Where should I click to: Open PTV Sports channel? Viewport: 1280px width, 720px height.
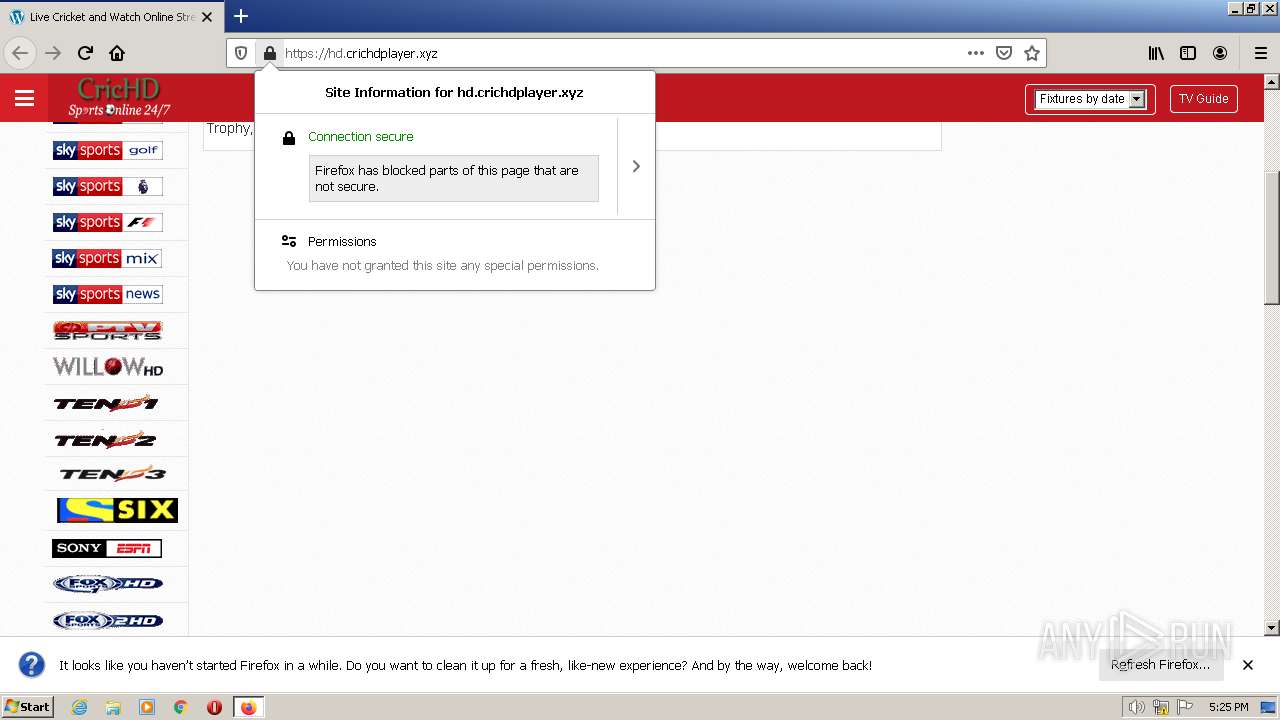click(x=107, y=330)
